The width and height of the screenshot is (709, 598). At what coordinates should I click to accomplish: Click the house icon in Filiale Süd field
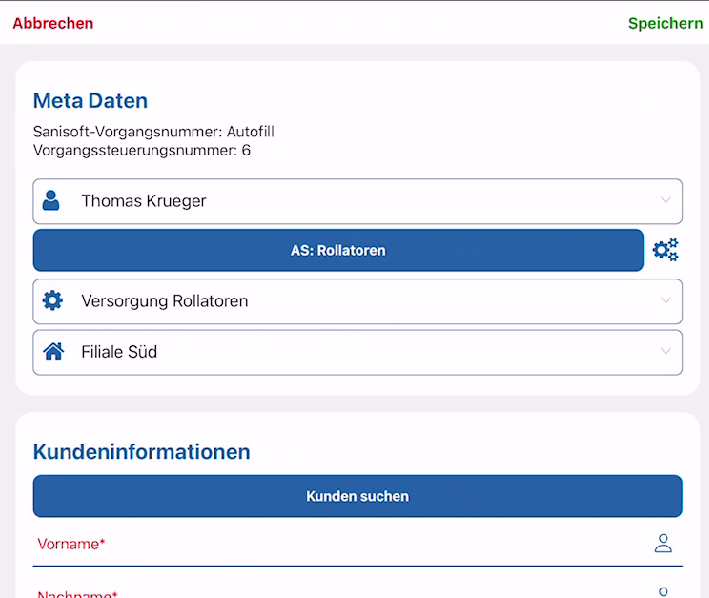pos(53,351)
